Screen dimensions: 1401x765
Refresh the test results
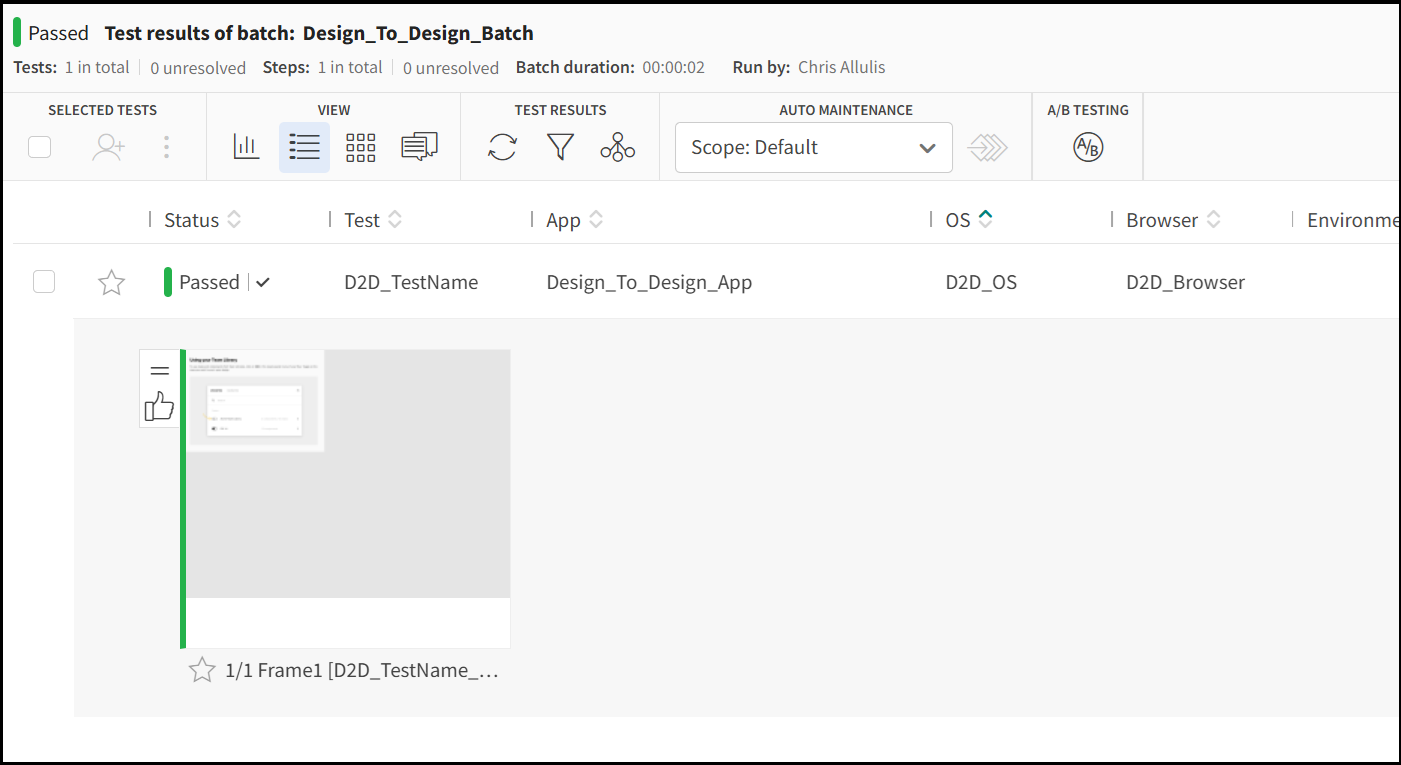[x=501, y=147]
